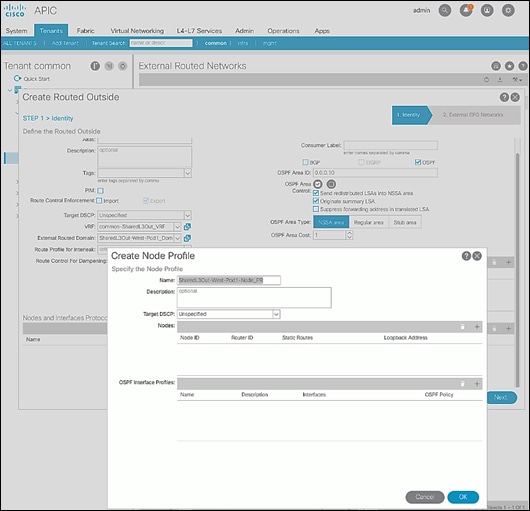Open the System tab
Image resolution: width=530 pixels, height=511 pixels.
click(16, 31)
